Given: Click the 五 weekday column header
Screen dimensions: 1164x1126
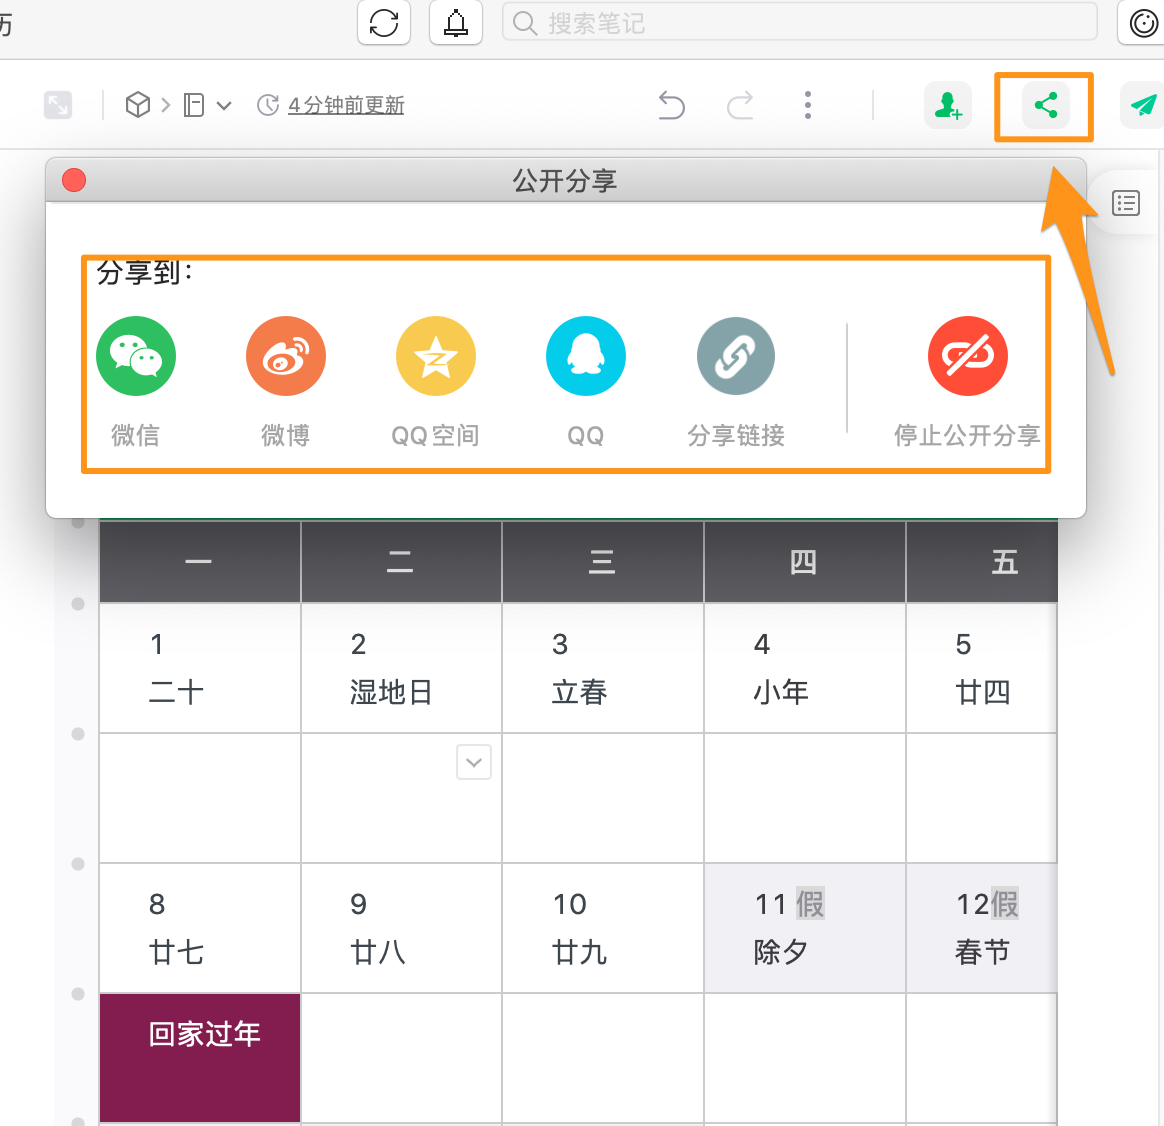Looking at the screenshot, I should (x=982, y=562).
